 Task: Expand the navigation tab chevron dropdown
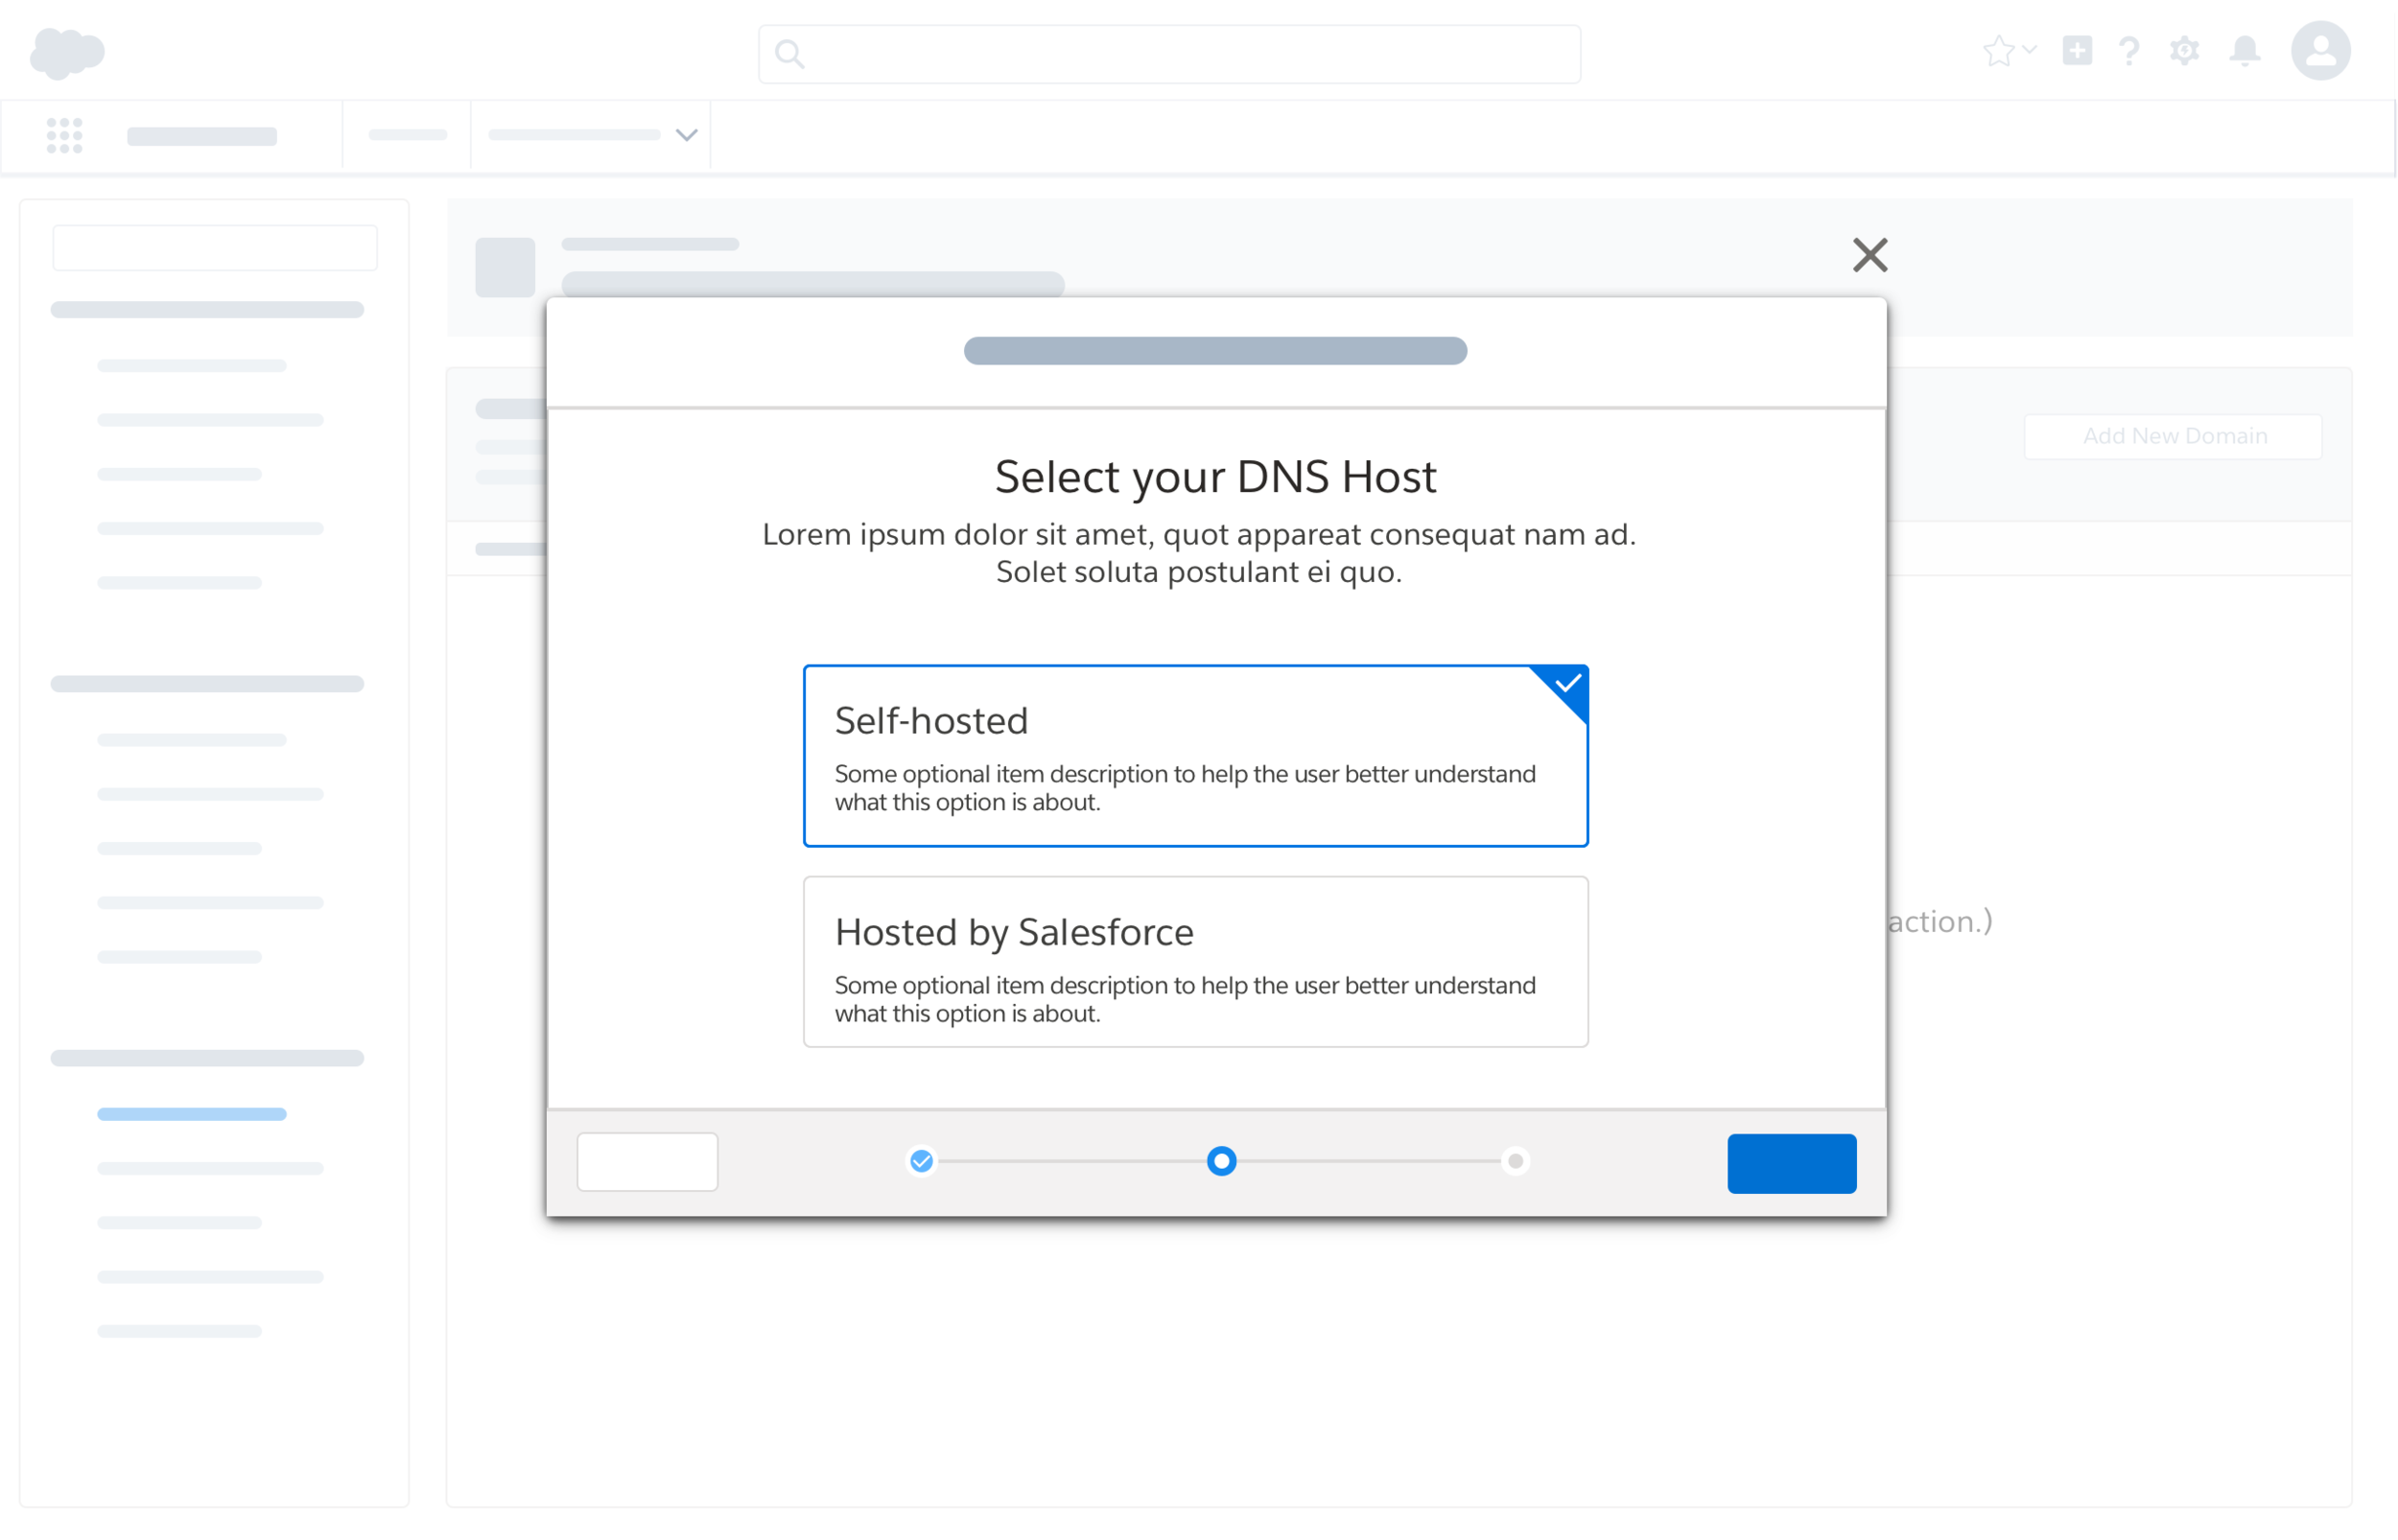tap(686, 135)
